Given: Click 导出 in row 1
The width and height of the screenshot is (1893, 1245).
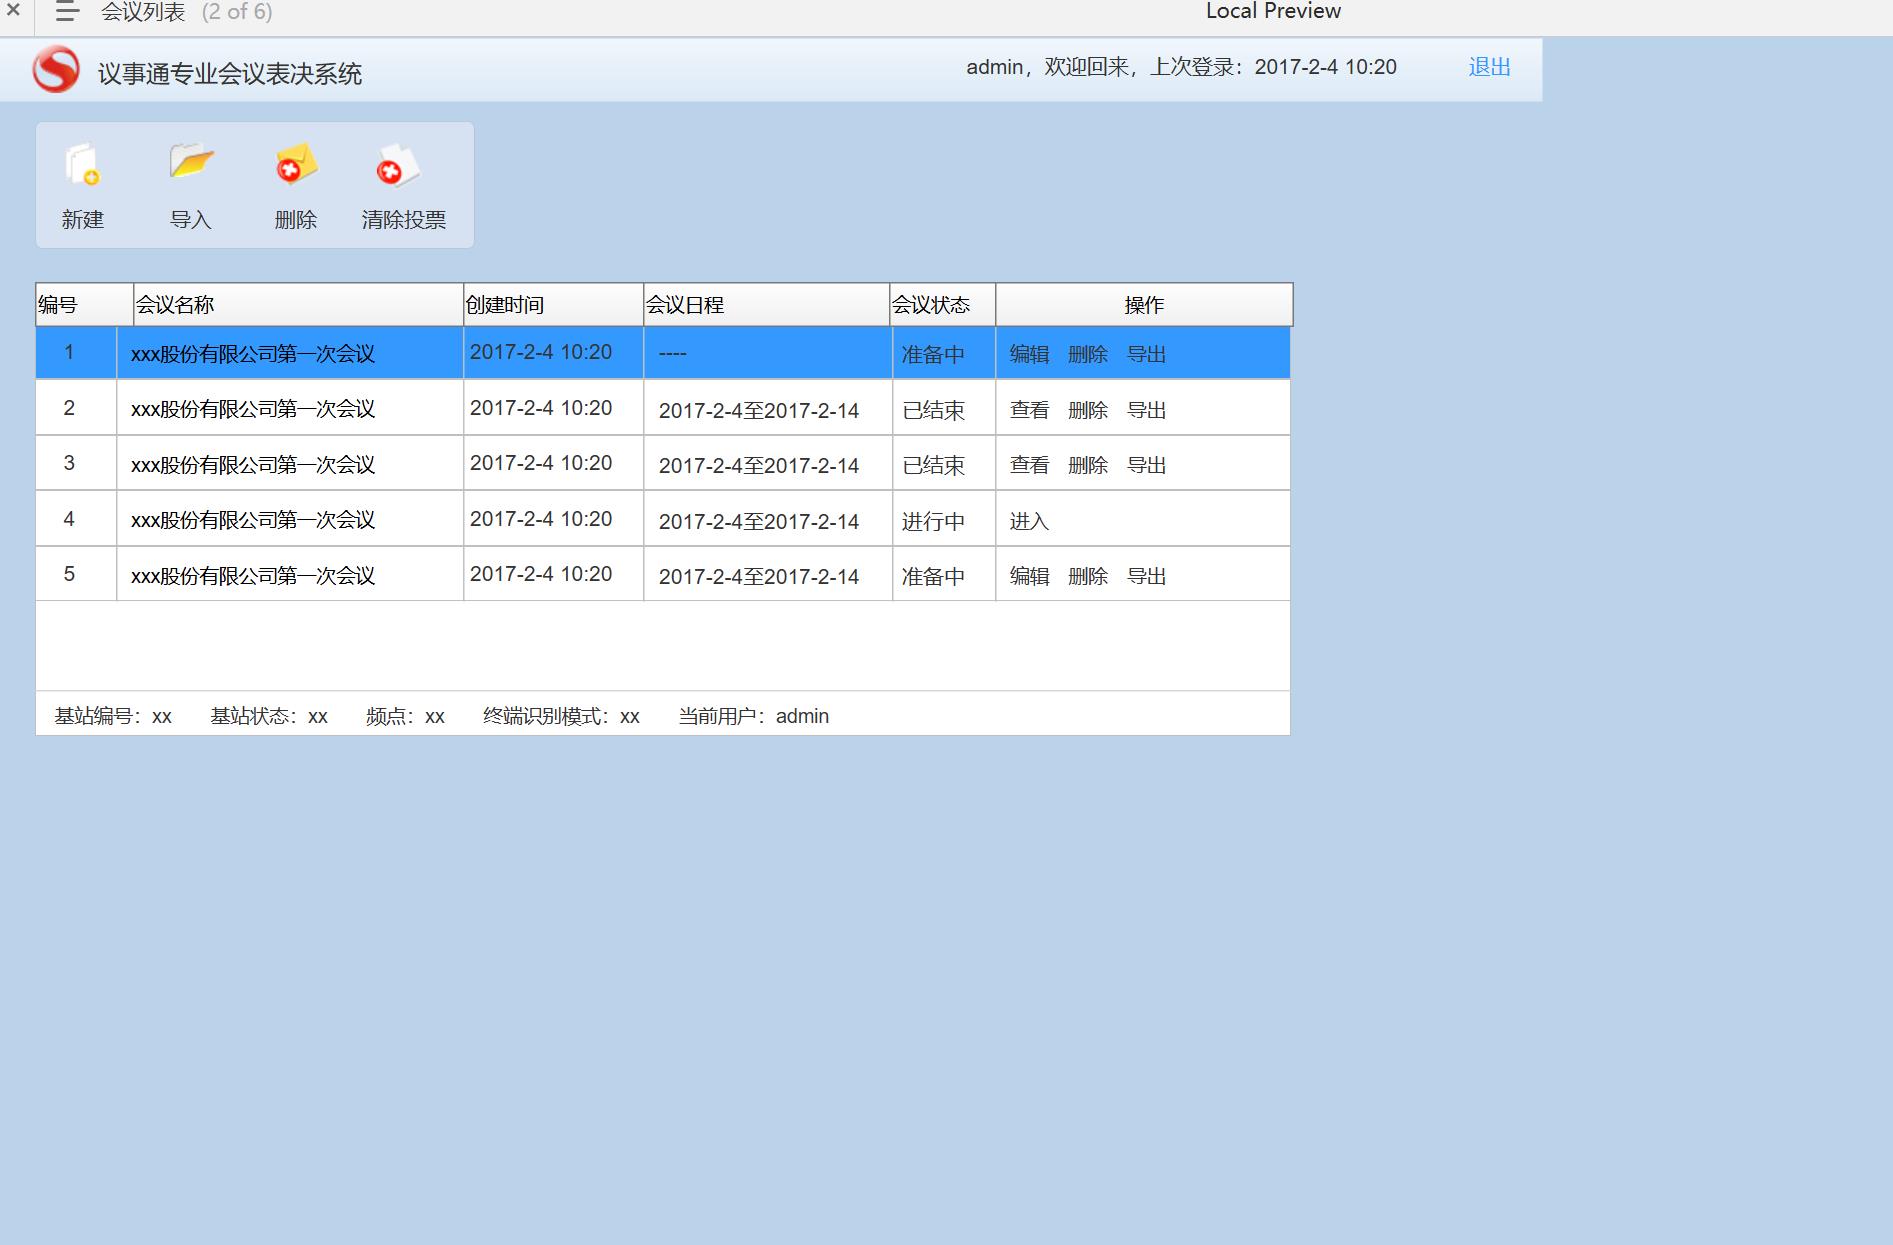Looking at the screenshot, I should pyautogui.click(x=1147, y=354).
